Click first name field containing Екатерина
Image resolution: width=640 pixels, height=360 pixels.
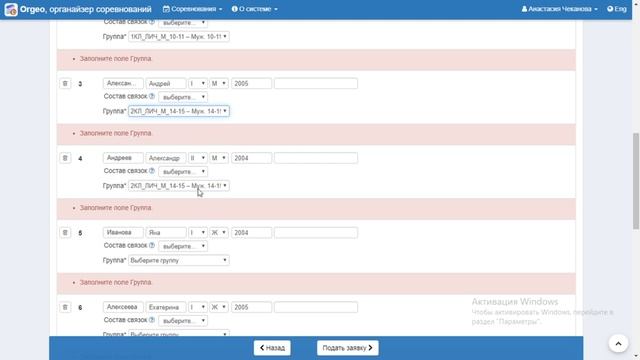(x=166, y=307)
